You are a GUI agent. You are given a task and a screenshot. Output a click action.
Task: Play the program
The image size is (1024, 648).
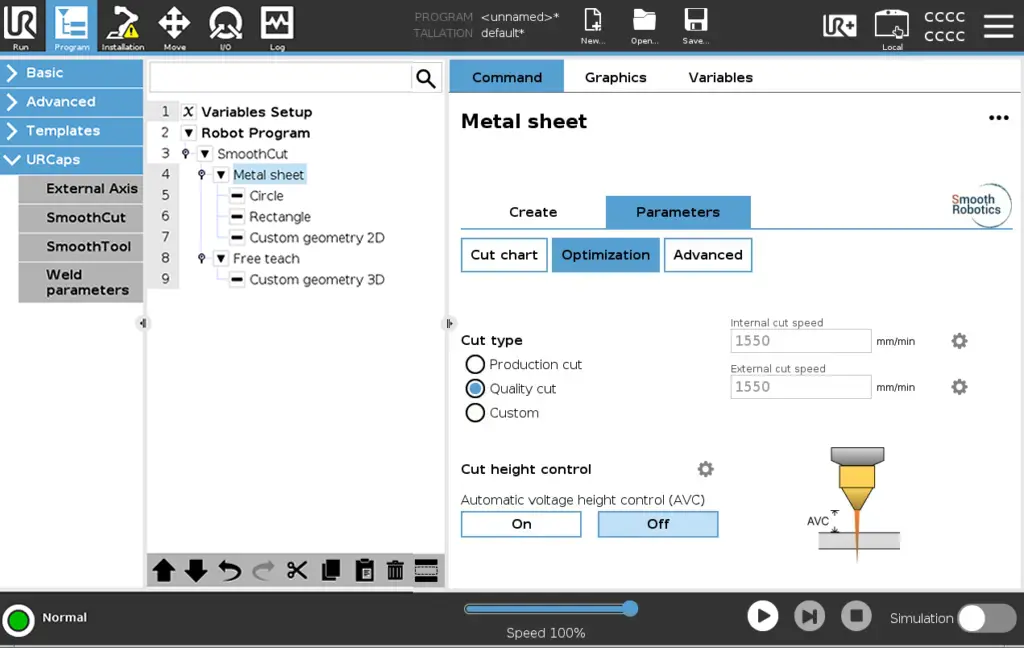coord(763,616)
